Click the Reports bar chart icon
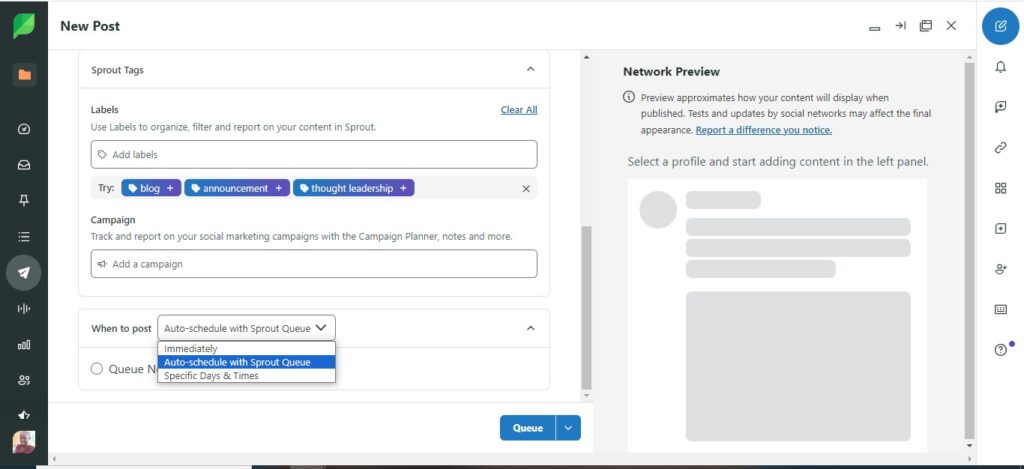 tap(24, 345)
